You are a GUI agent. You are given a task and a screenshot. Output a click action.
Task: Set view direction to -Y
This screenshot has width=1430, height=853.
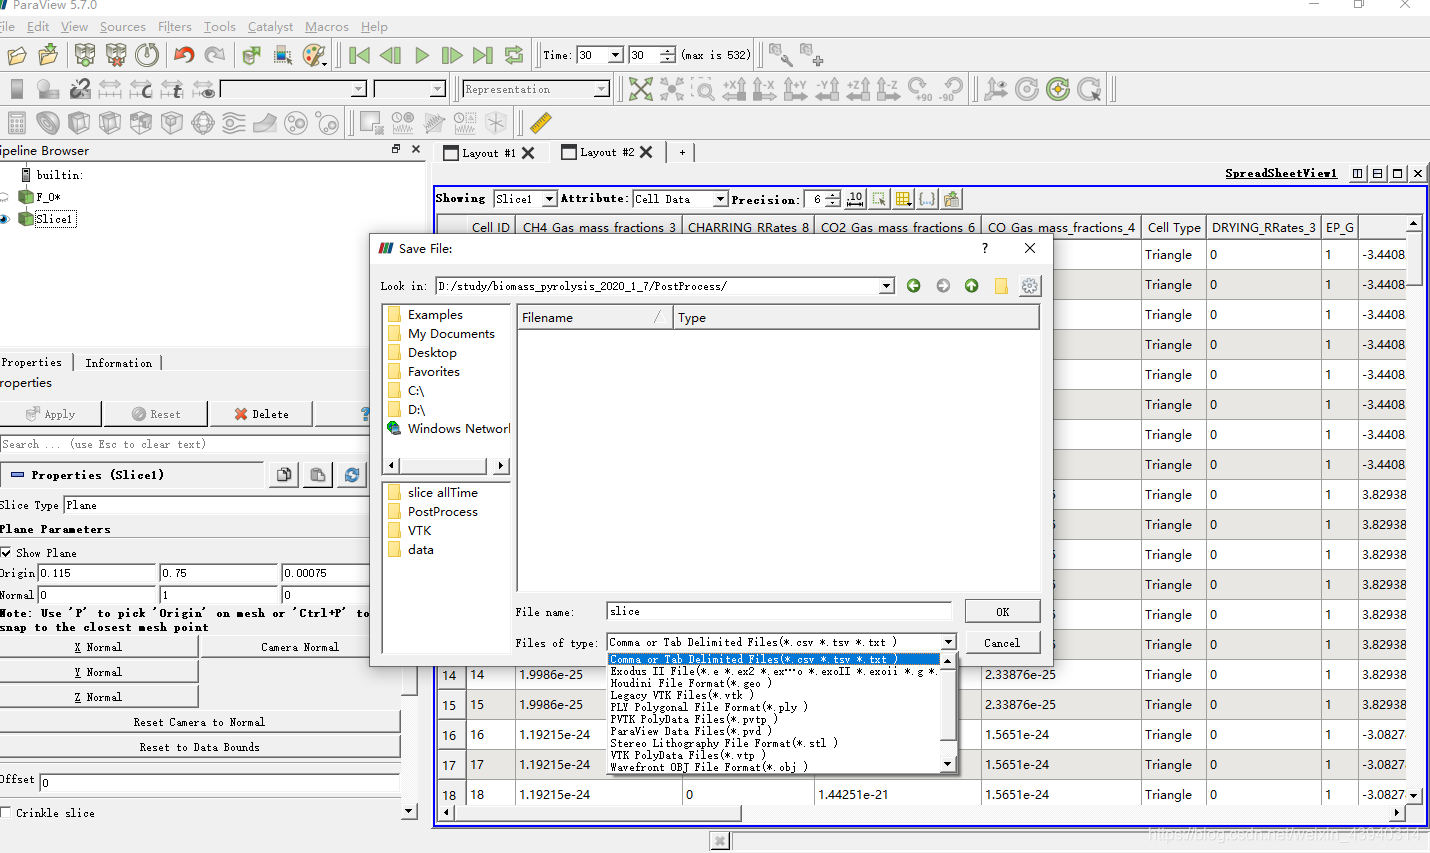[x=827, y=90]
